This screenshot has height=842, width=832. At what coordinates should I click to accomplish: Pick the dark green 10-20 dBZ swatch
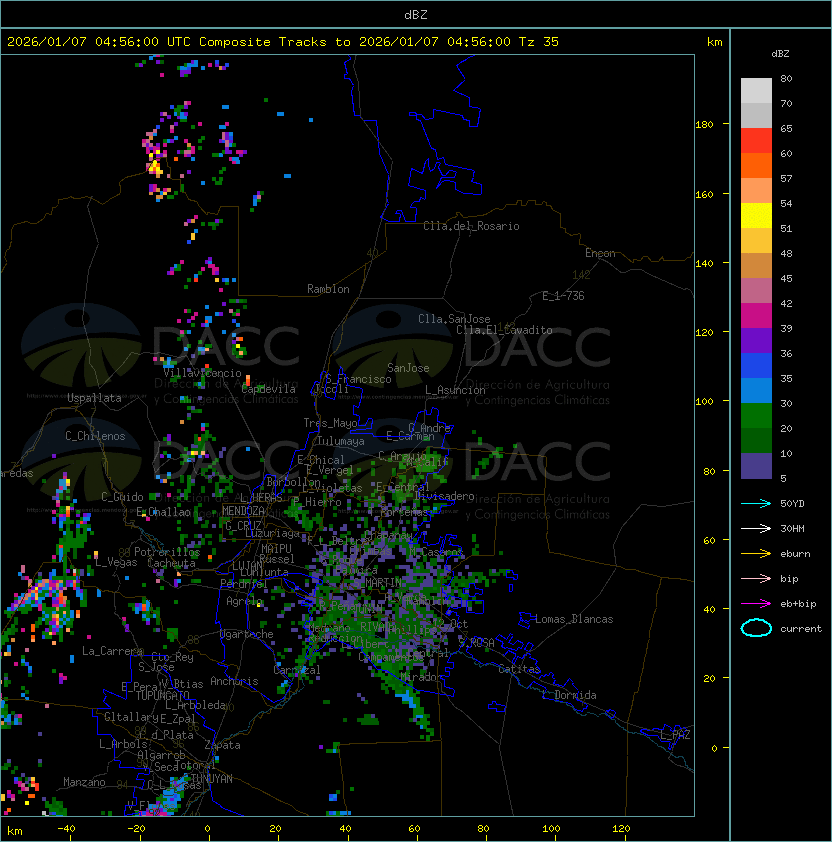[x=756, y=440]
